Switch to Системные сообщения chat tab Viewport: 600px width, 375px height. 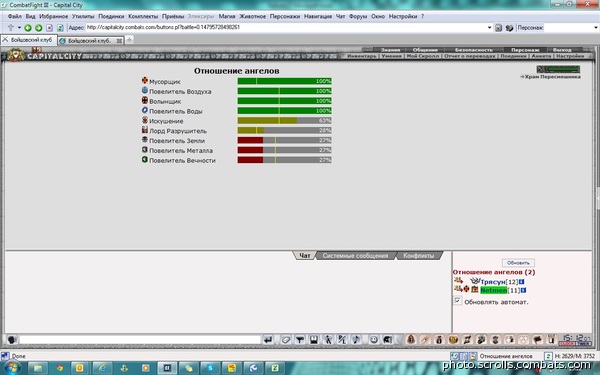pos(355,256)
